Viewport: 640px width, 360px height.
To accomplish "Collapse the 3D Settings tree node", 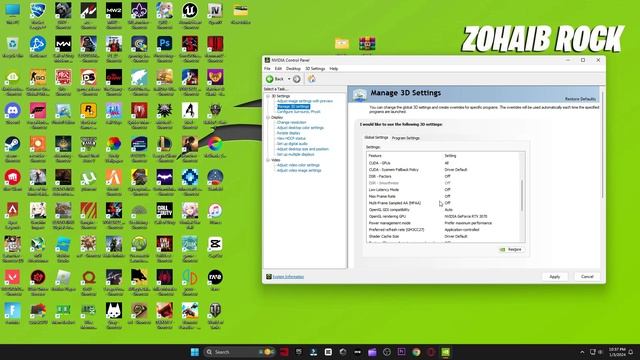I will point(268,96).
